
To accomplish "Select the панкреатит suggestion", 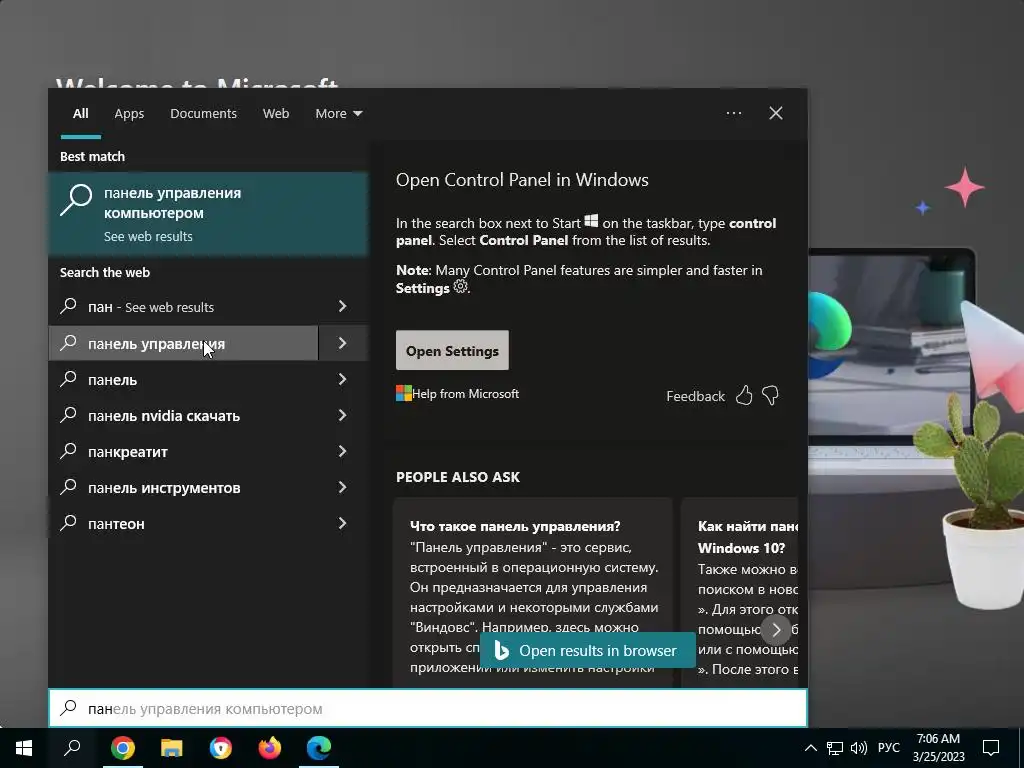I will [184, 451].
